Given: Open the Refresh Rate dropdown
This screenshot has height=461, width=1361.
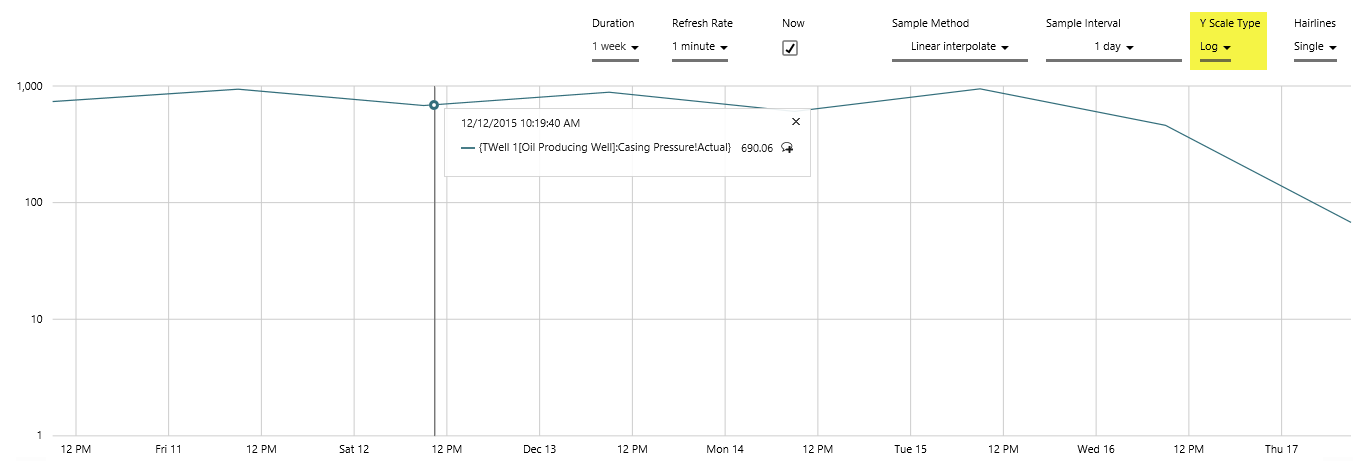Looking at the screenshot, I should pyautogui.click(x=699, y=47).
